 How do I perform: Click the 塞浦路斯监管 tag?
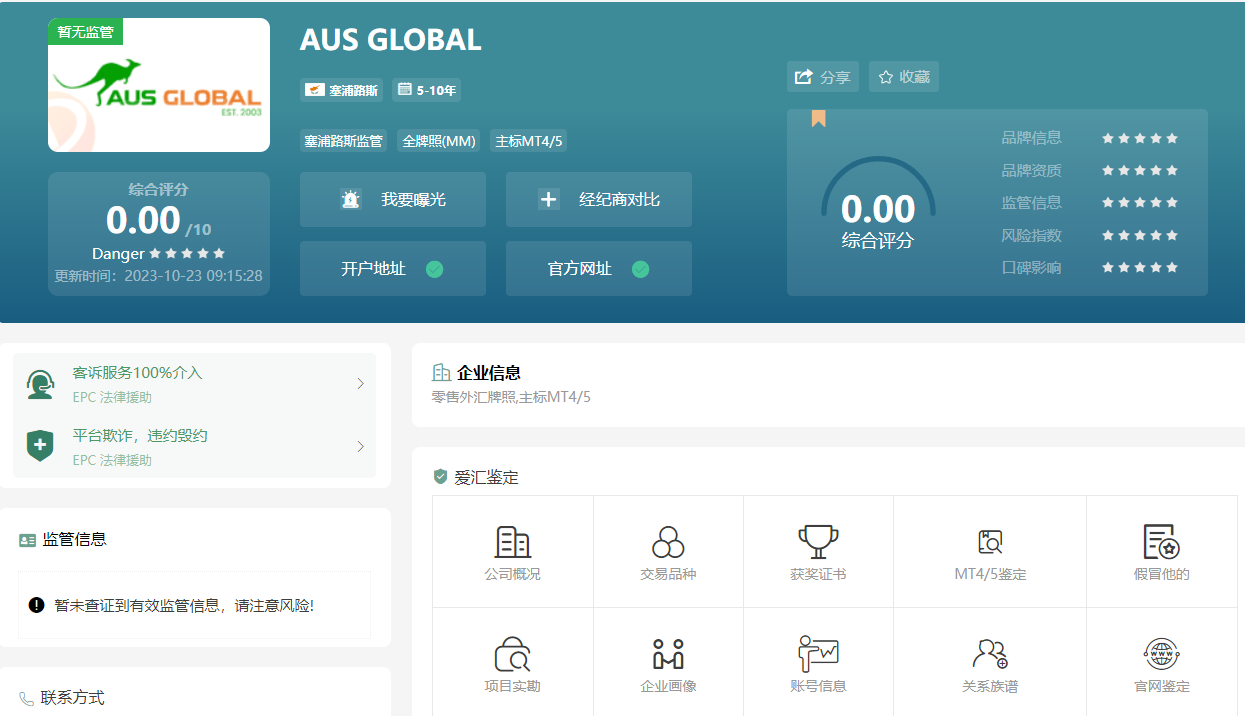[x=343, y=141]
